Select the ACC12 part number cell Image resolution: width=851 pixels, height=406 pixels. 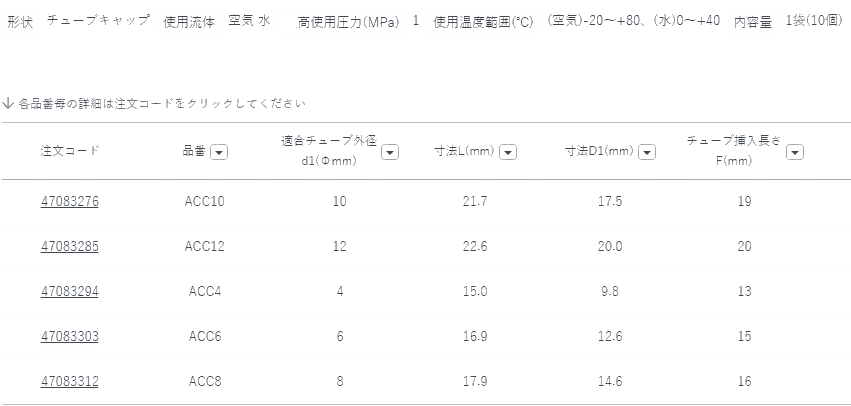[205, 247]
